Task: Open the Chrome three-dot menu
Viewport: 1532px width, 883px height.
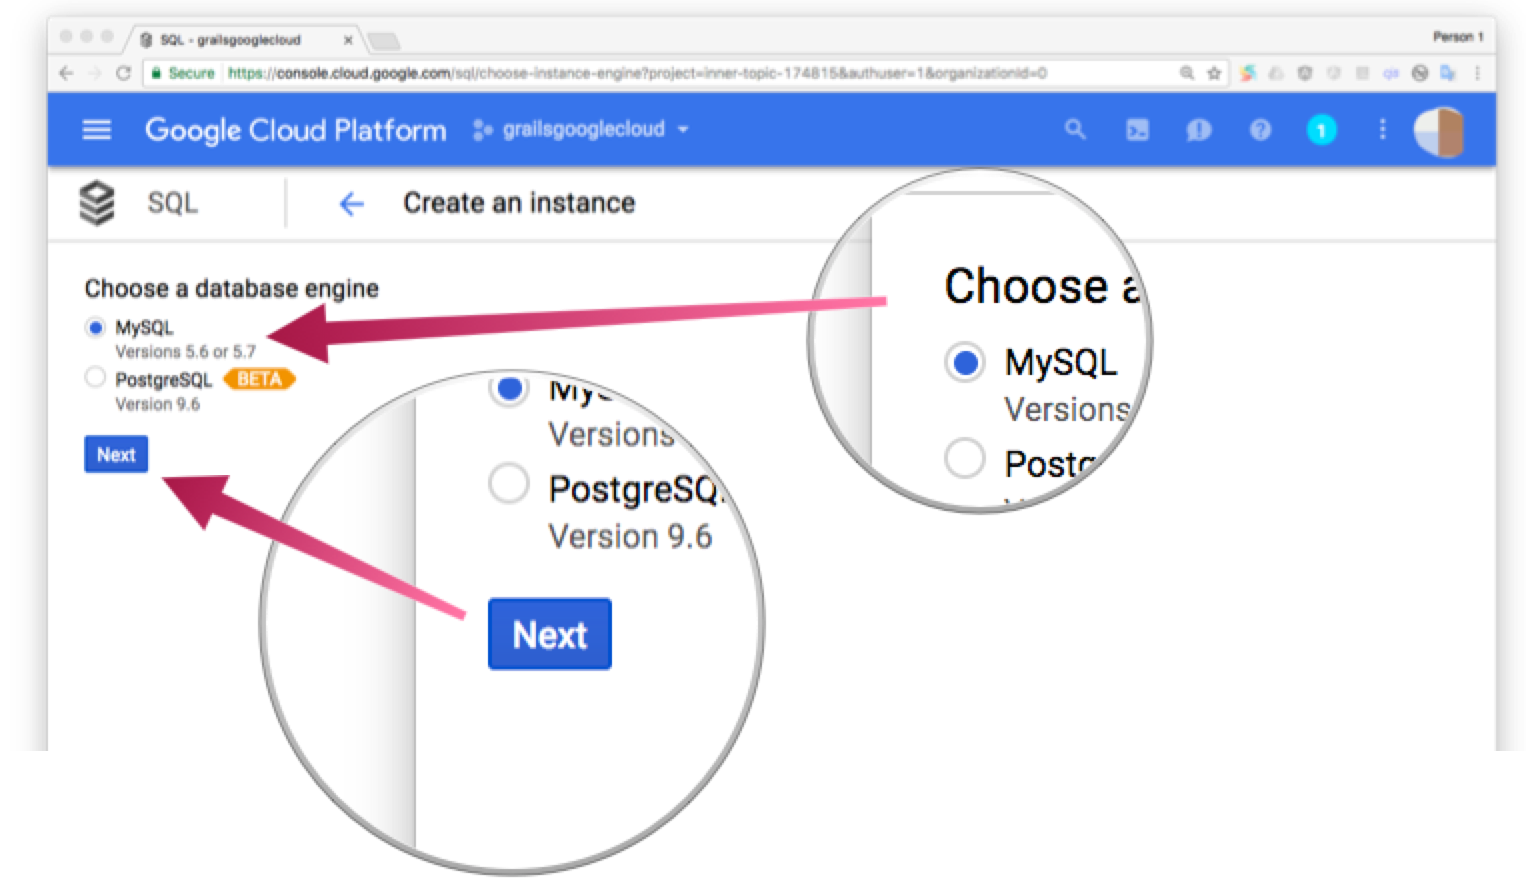Action: pyautogui.click(x=1477, y=73)
